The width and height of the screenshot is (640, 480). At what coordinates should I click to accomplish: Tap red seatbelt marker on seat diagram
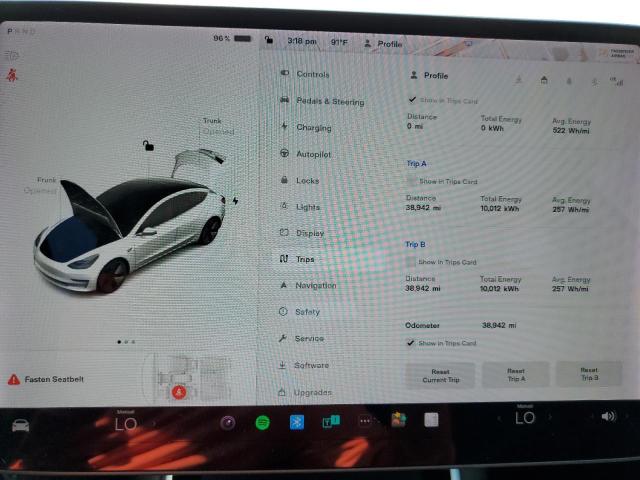pos(179,392)
